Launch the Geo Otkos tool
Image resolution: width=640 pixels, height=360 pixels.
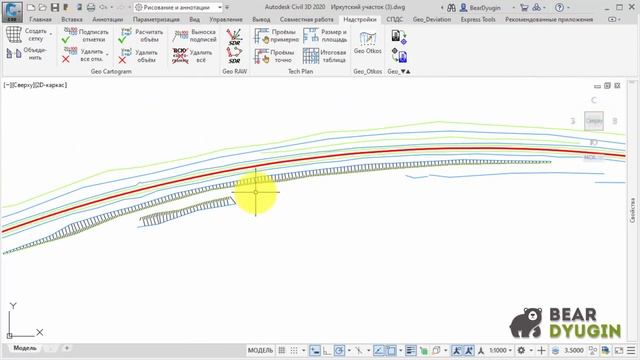click(x=368, y=43)
